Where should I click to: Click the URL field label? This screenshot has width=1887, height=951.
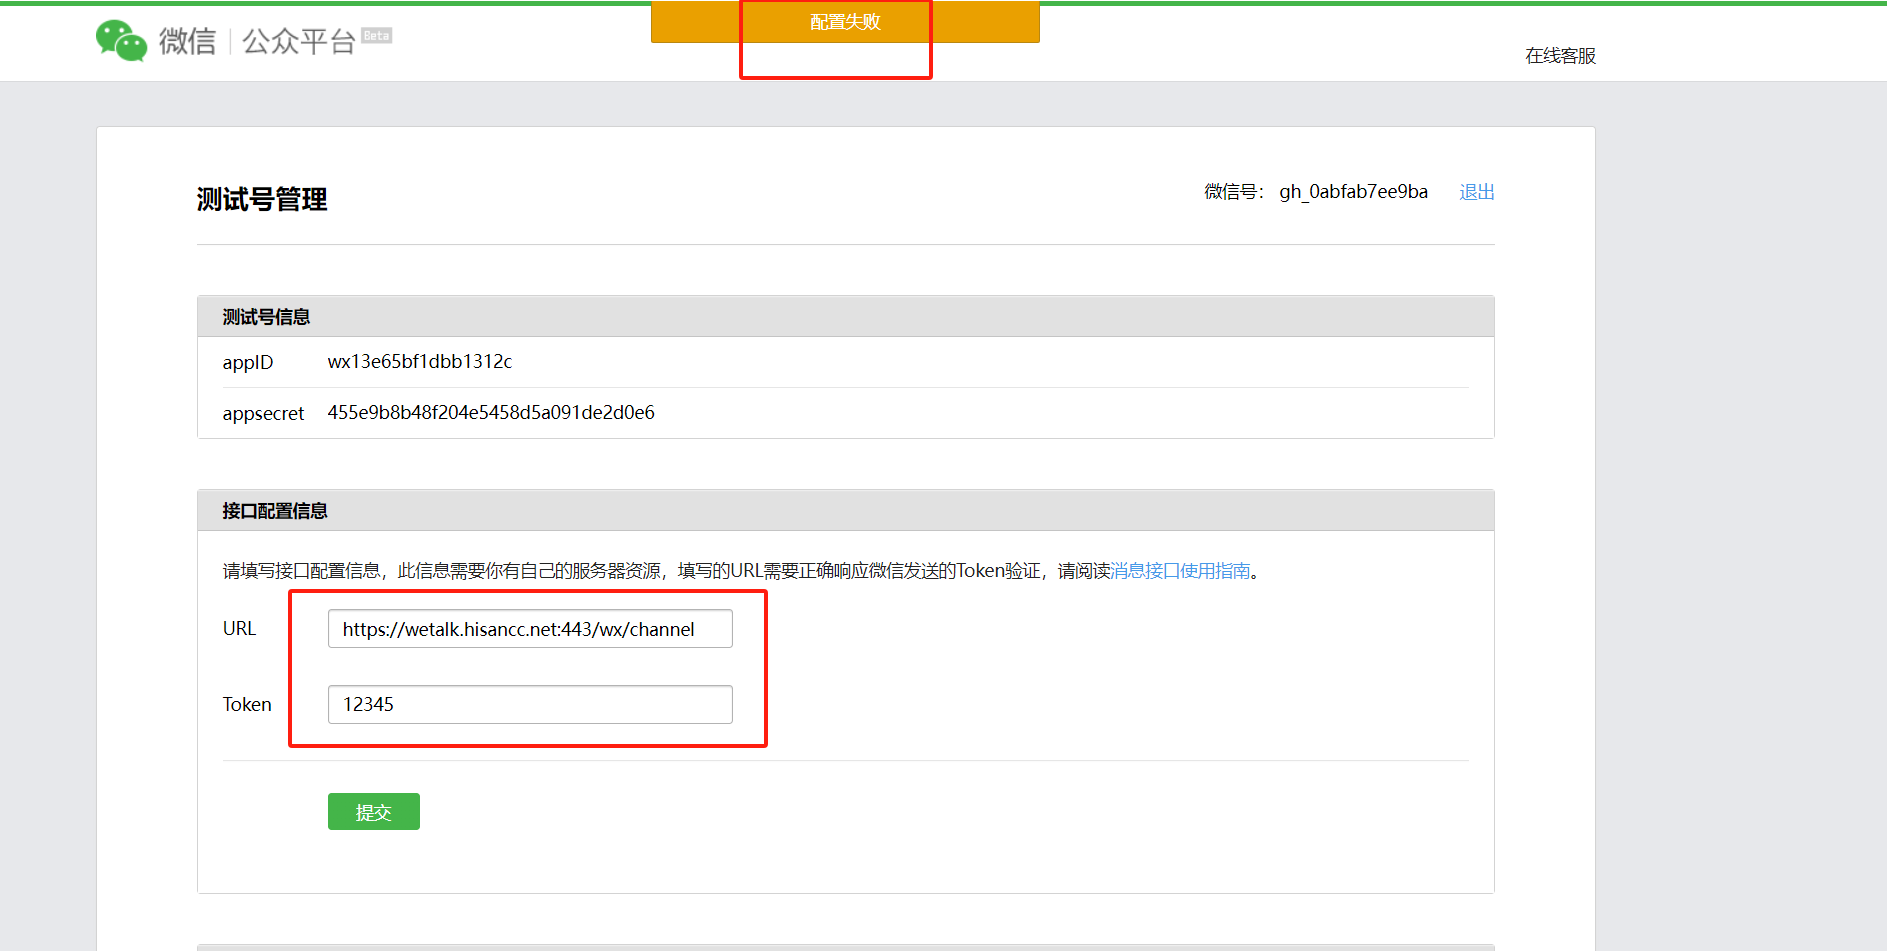click(239, 629)
